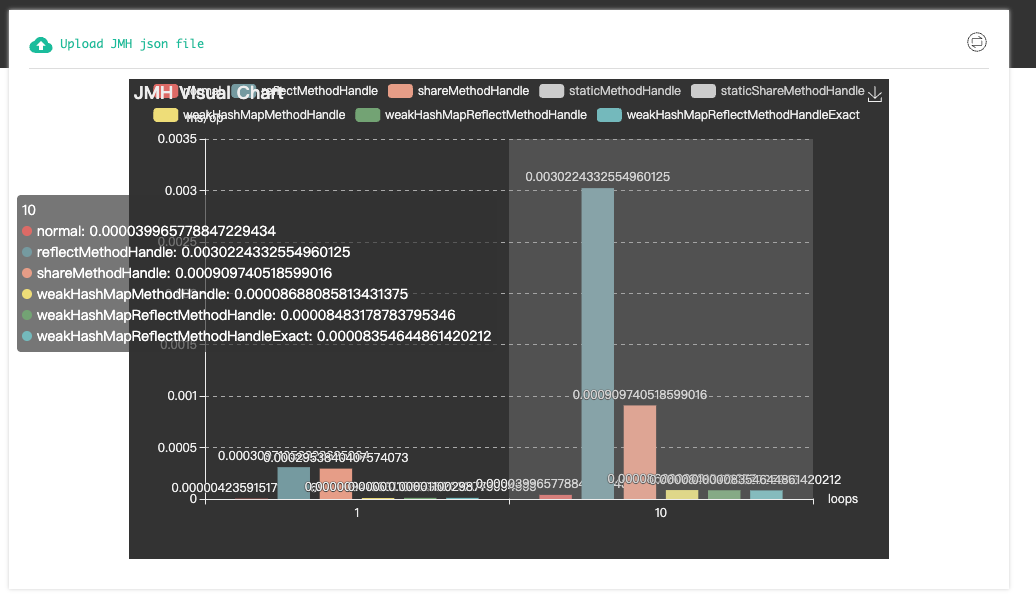Click the value label 0.000909740518599016
Image resolution: width=1036 pixels, height=606 pixels.
[640, 395]
